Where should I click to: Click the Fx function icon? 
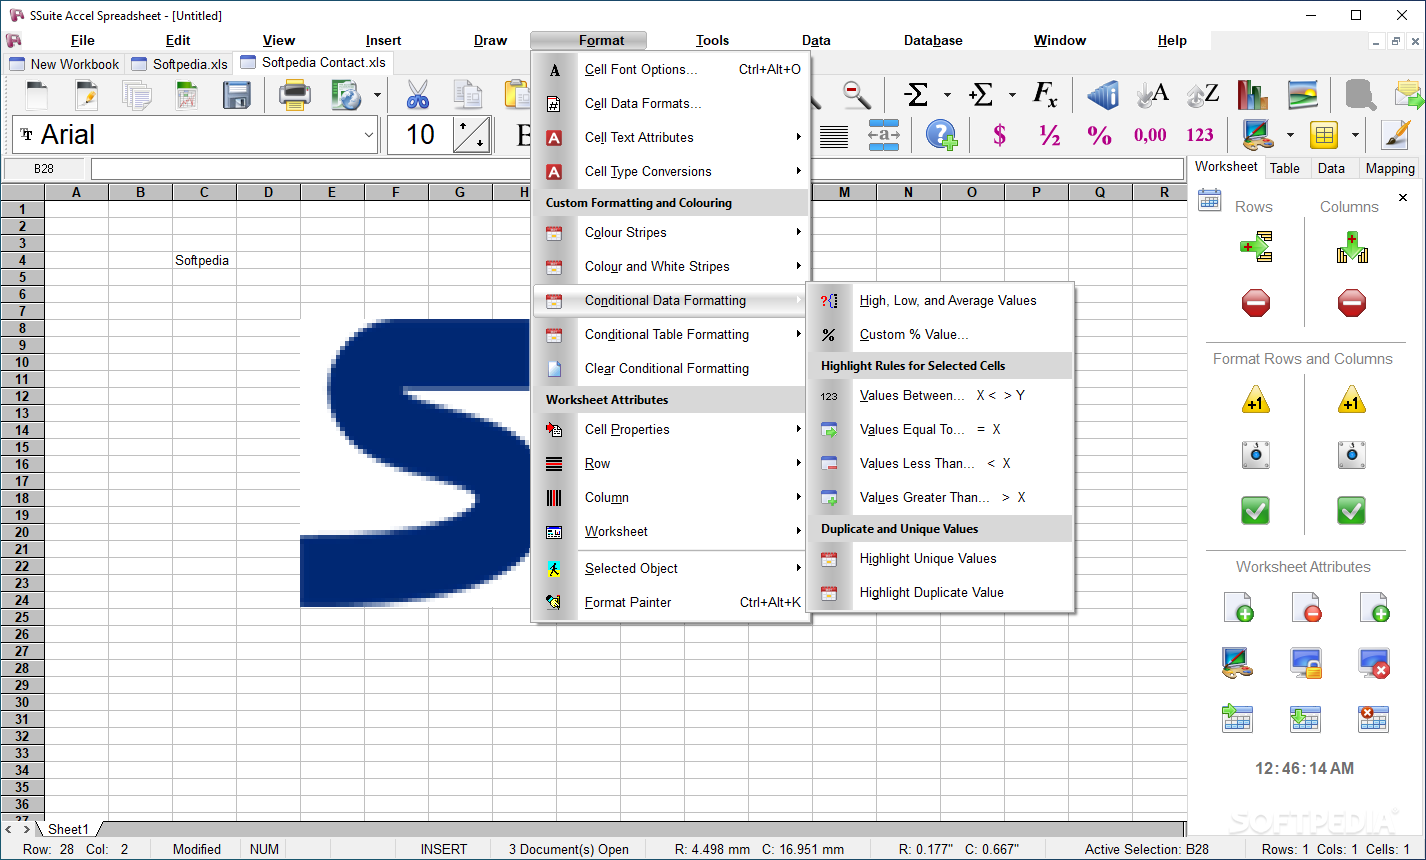point(1045,95)
